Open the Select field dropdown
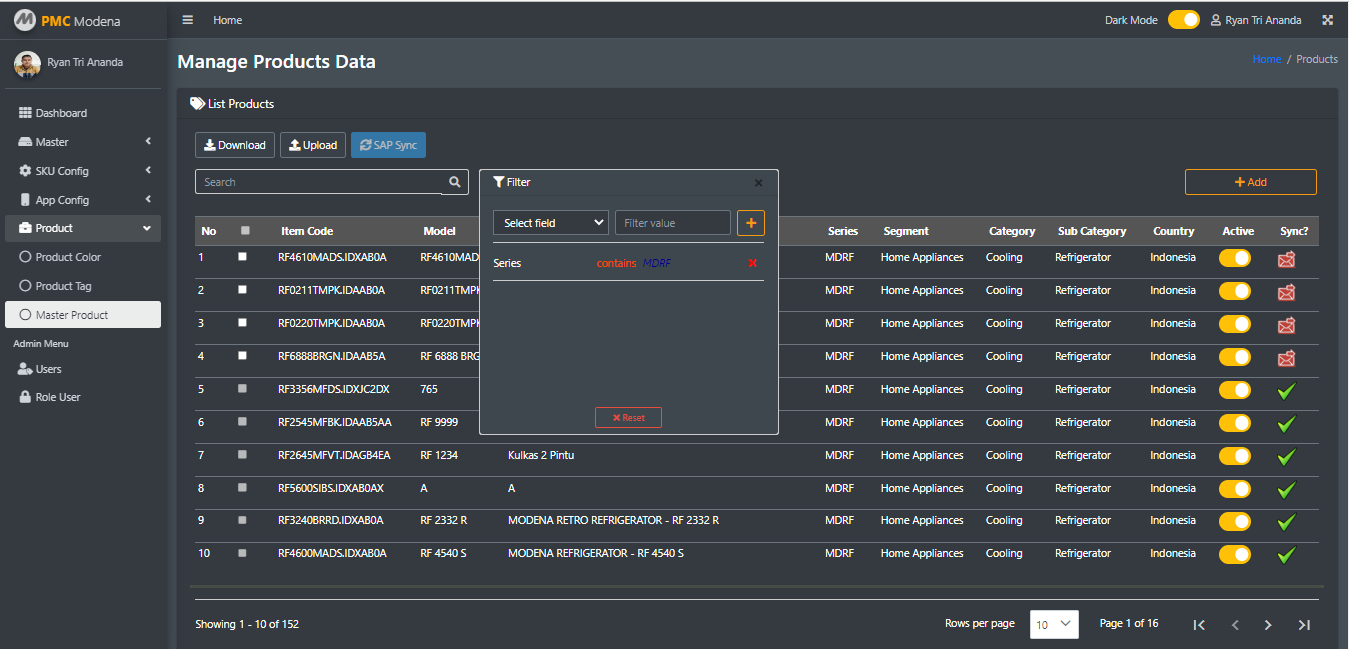This screenshot has height=649, width=1349. point(551,223)
